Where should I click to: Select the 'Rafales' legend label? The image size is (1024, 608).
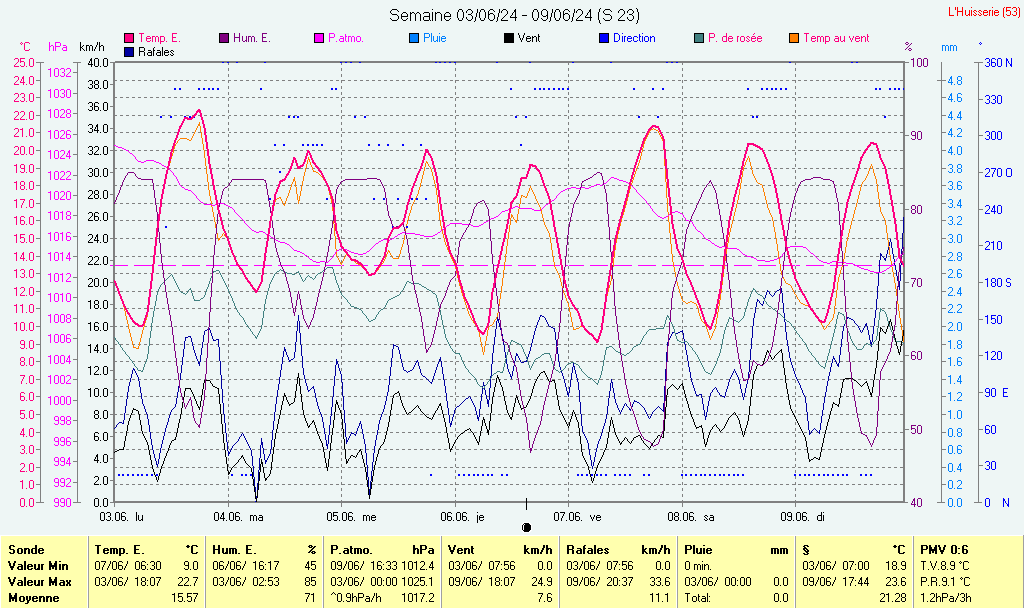click(156, 52)
